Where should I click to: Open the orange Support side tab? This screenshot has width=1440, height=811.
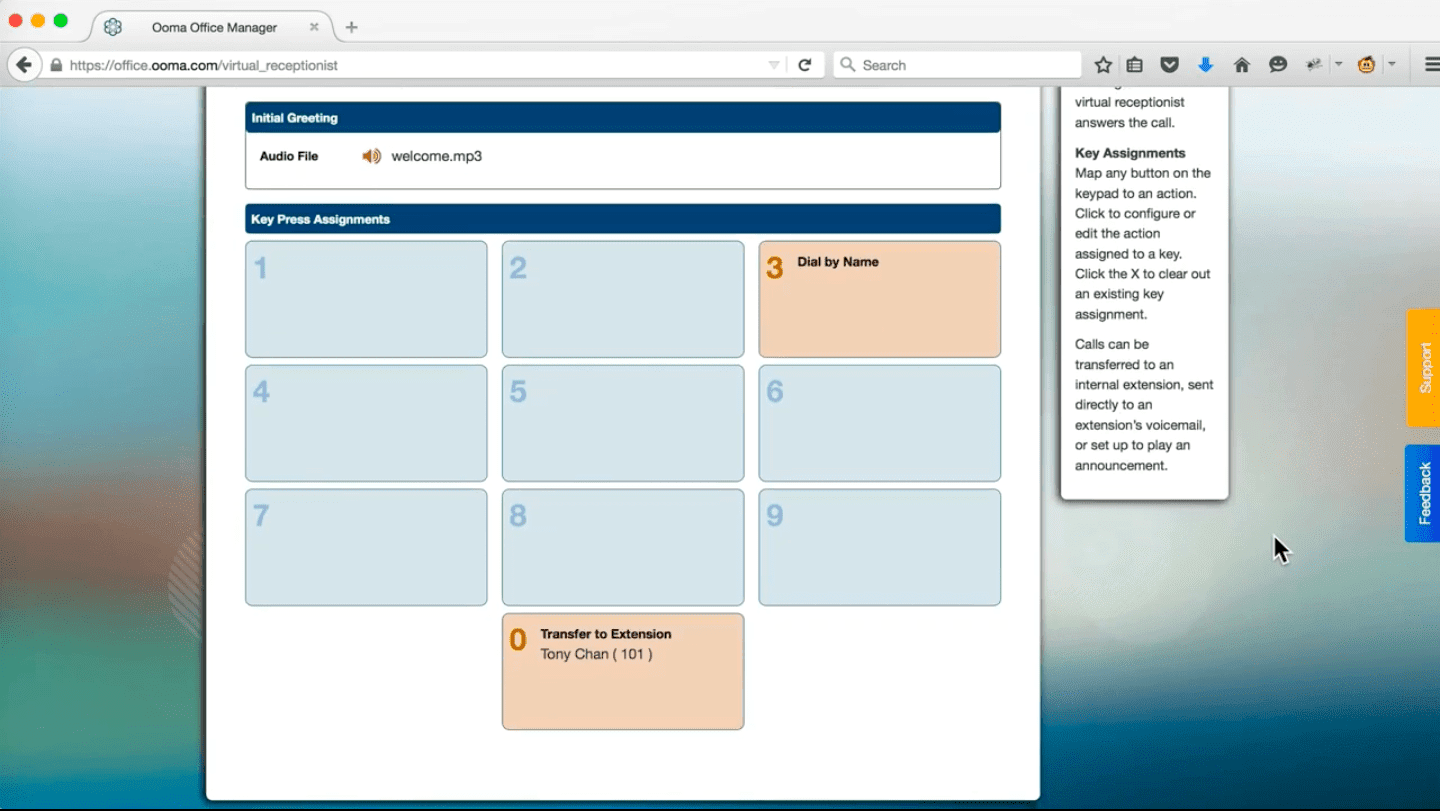[1424, 368]
